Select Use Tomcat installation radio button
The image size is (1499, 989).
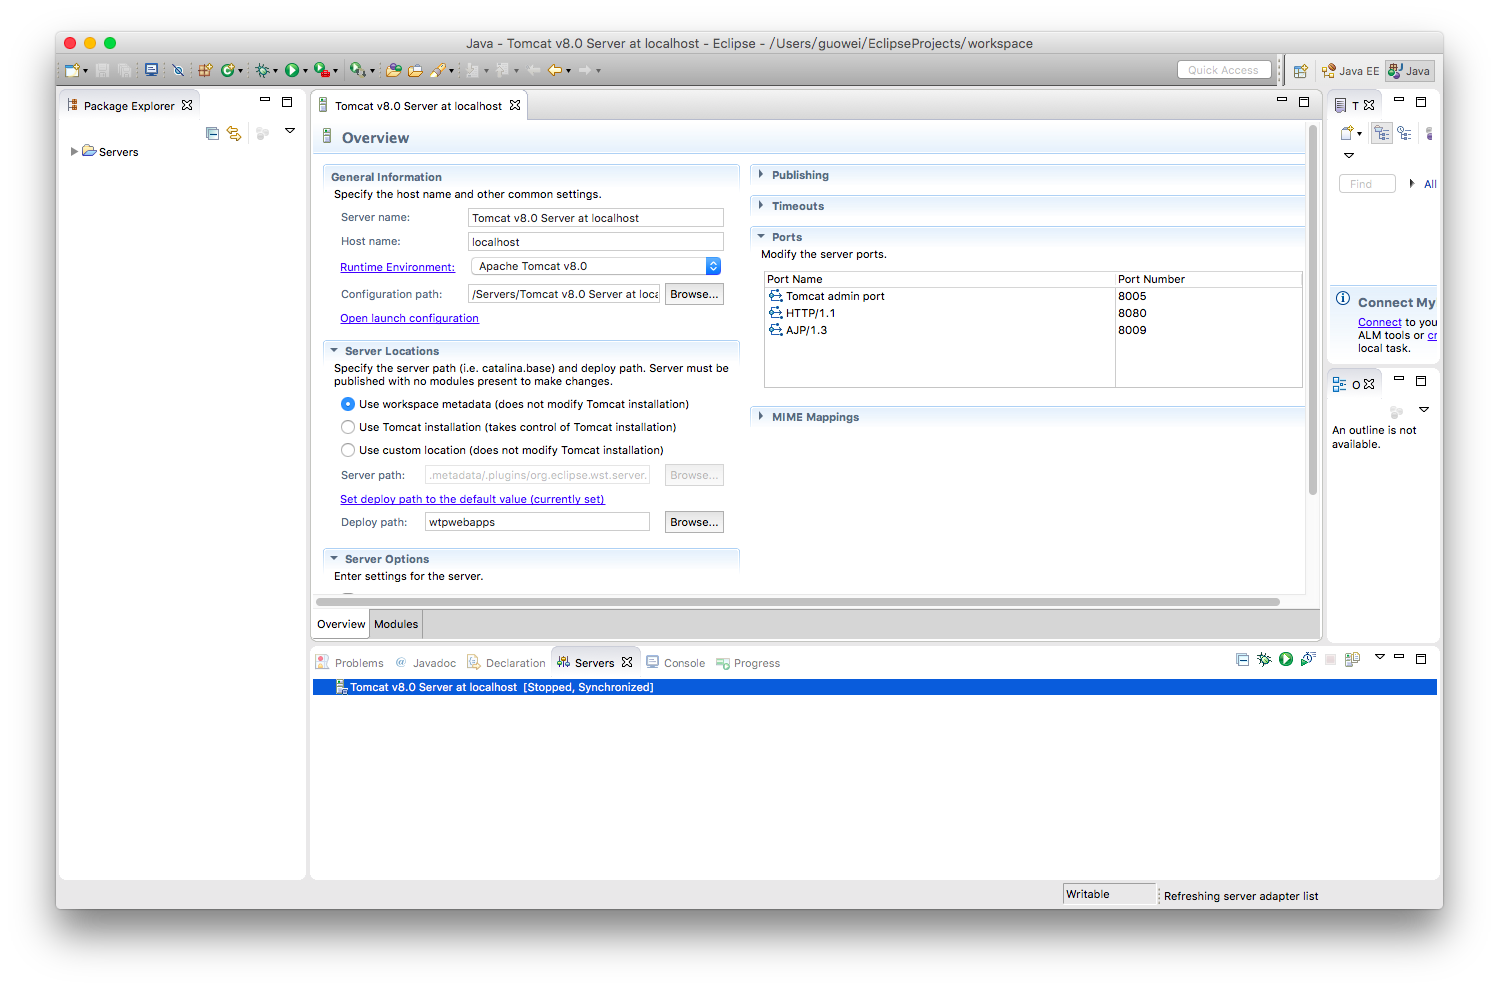point(348,427)
